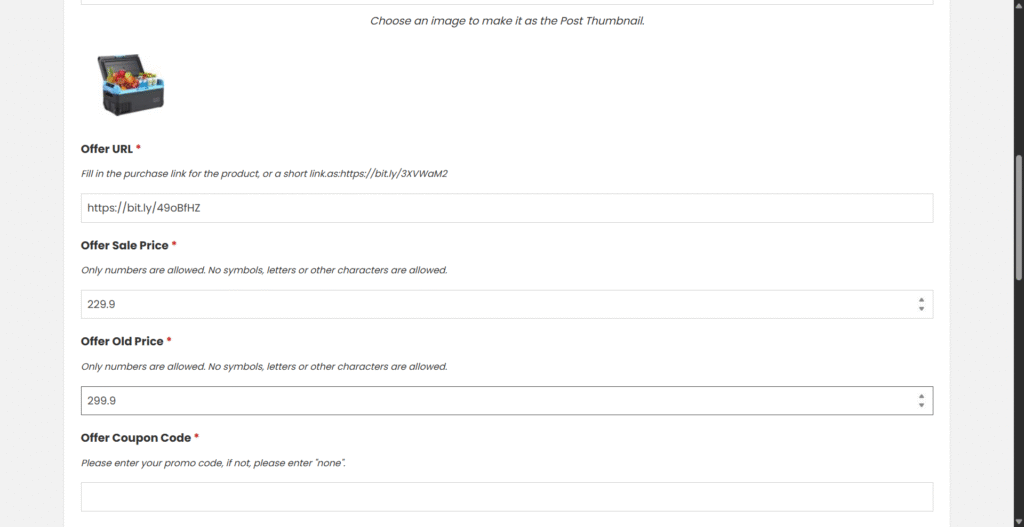Click the Offer Old Price label
The height and width of the screenshot is (527, 1024).
click(121, 341)
